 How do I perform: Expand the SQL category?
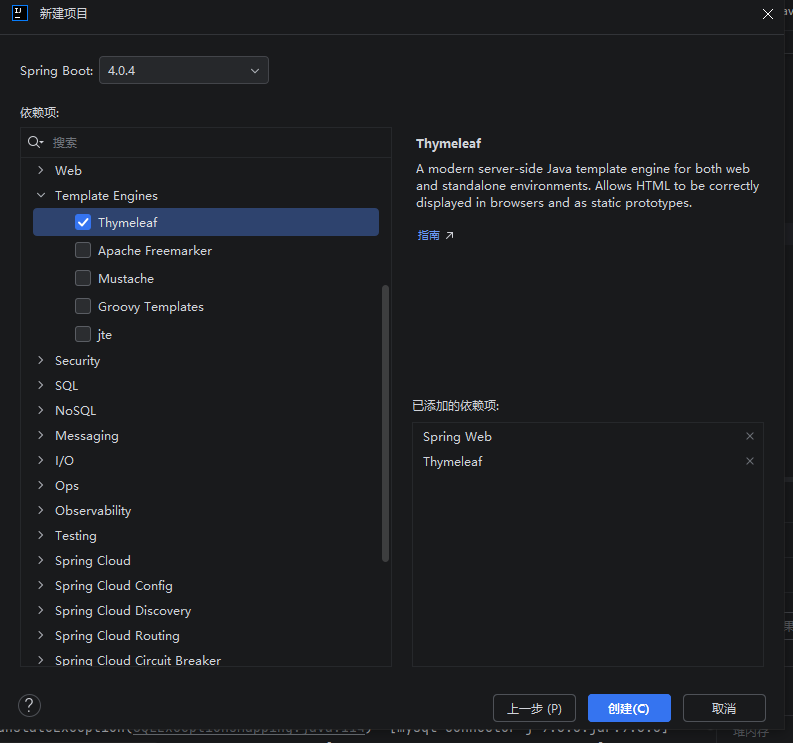[40, 385]
